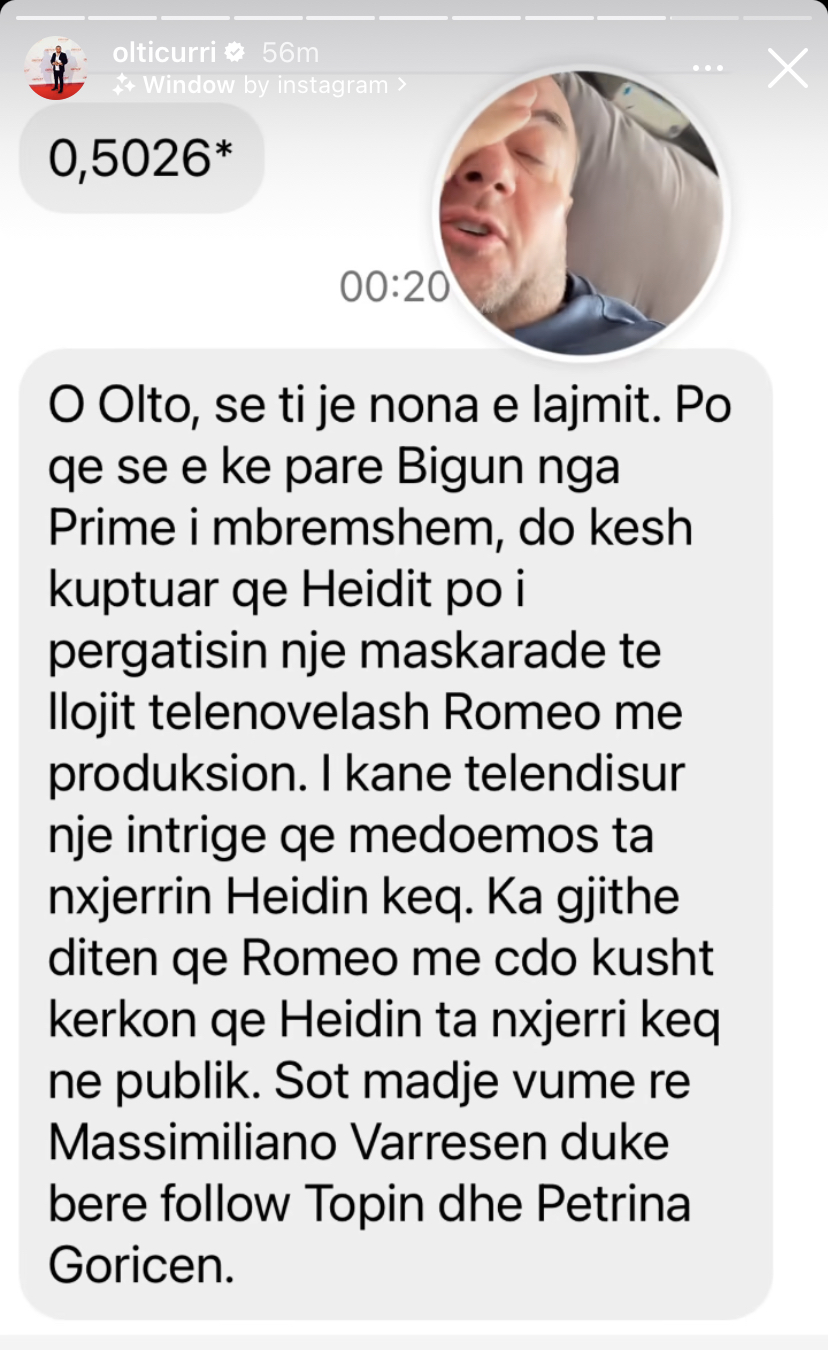Tap the 56m story timestamp
Image resolution: width=828 pixels, height=1350 pixels.
(x=290, y=52)
